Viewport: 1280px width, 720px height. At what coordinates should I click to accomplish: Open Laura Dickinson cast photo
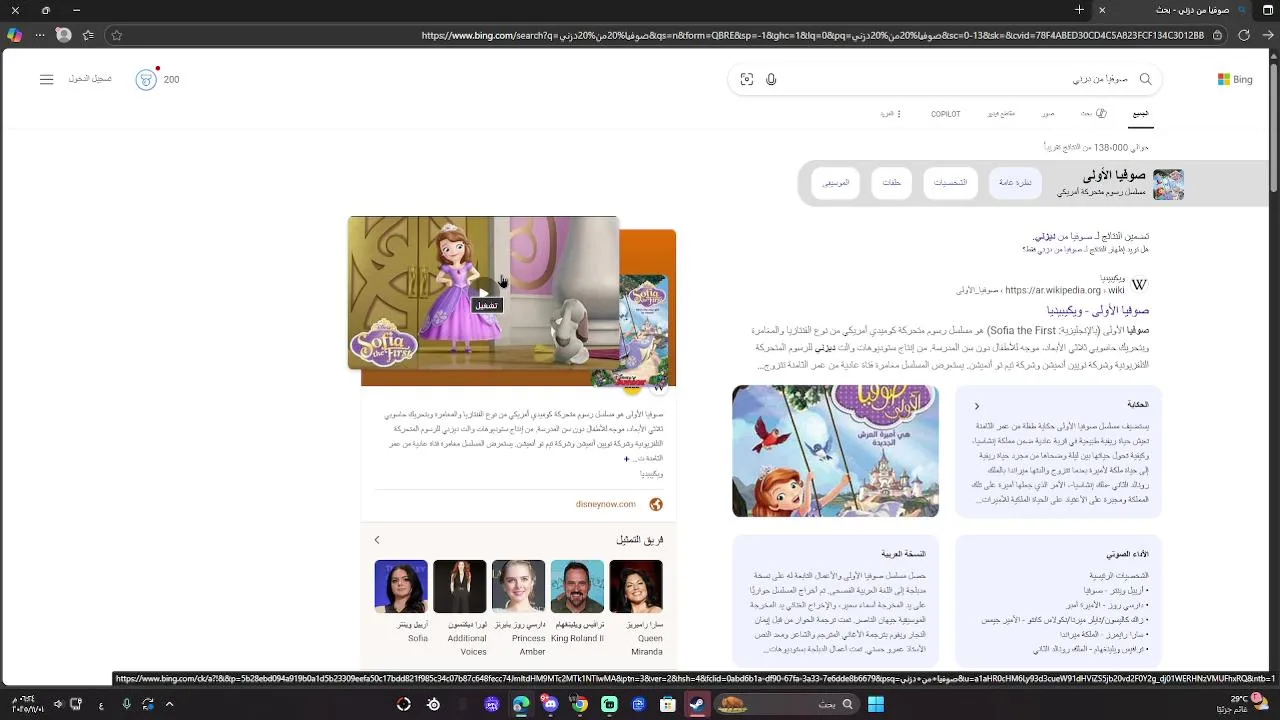point(460,586)
